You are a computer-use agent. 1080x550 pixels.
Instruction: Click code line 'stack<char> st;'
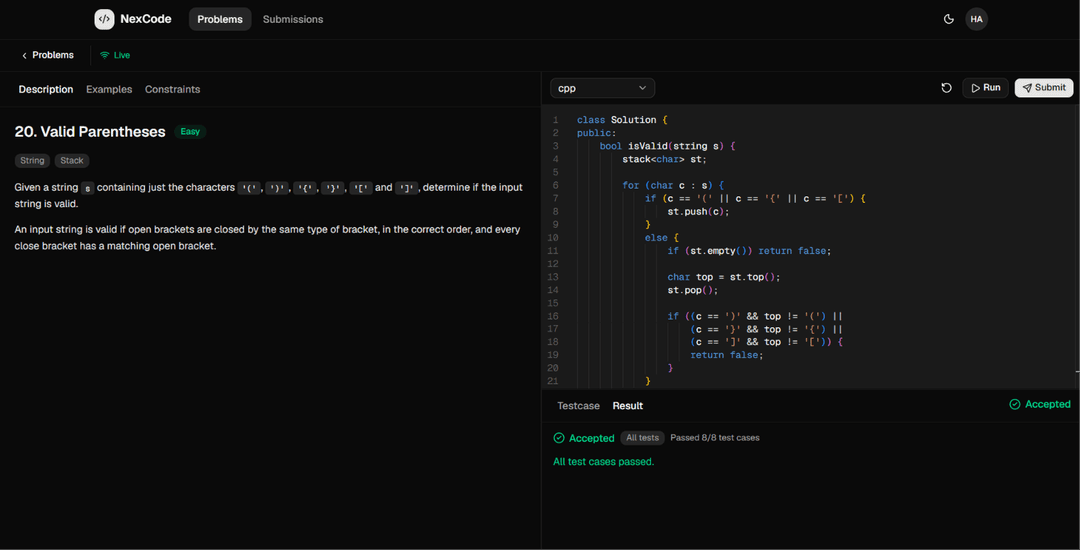[665, 159]
